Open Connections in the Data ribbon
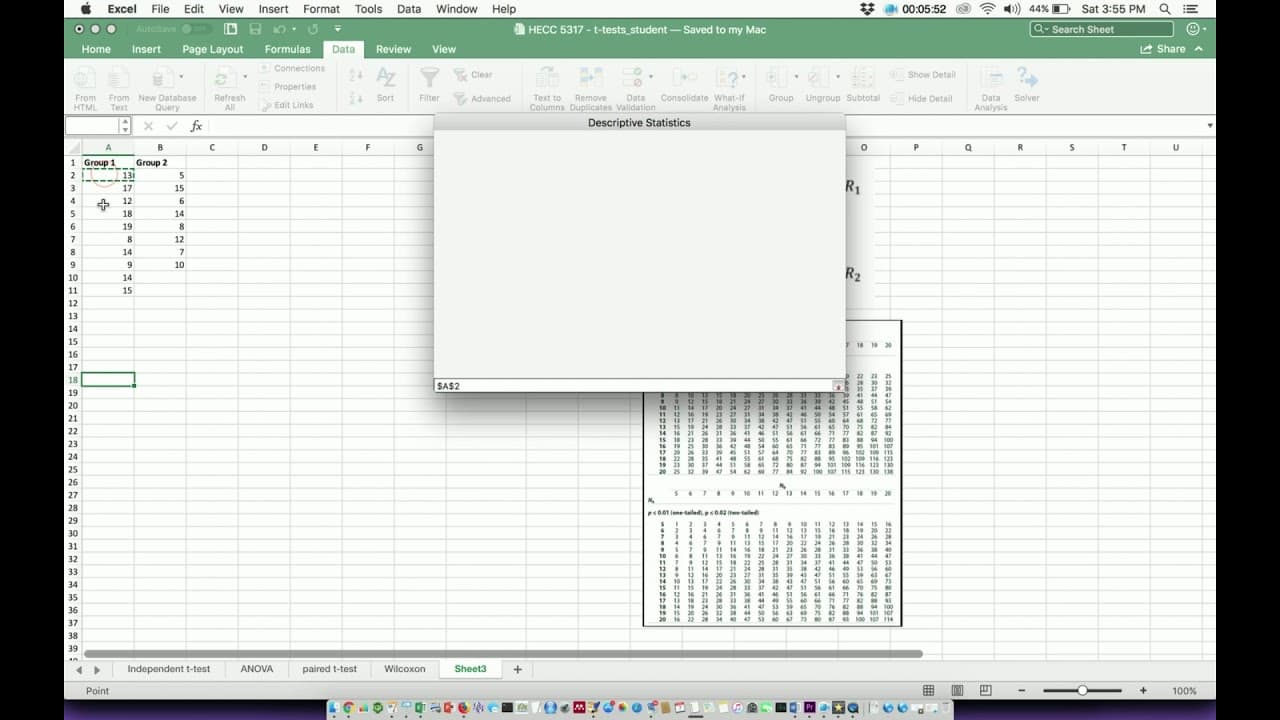 [292, 68]
